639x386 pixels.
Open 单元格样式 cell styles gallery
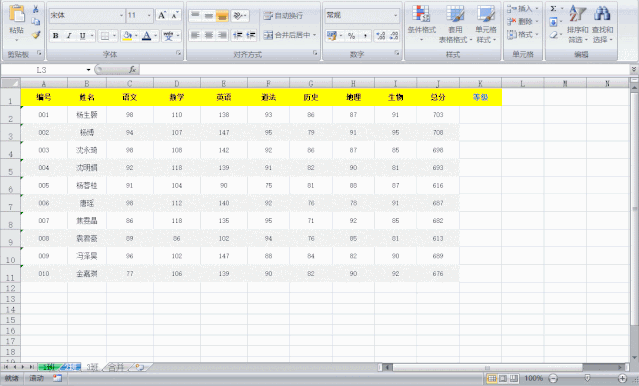(486, 24)
